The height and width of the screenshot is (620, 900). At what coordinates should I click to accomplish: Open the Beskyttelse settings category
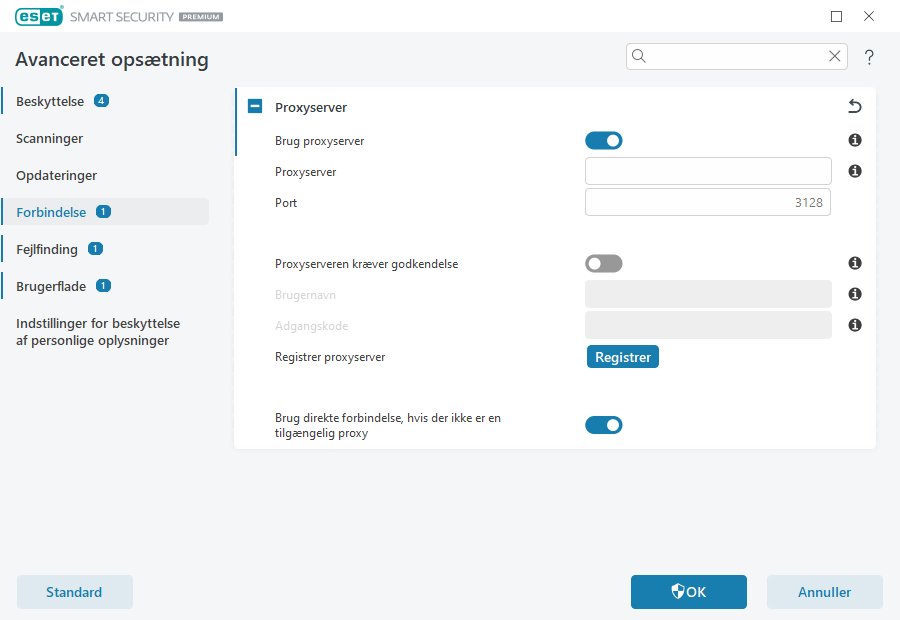(x=50, y=101)
